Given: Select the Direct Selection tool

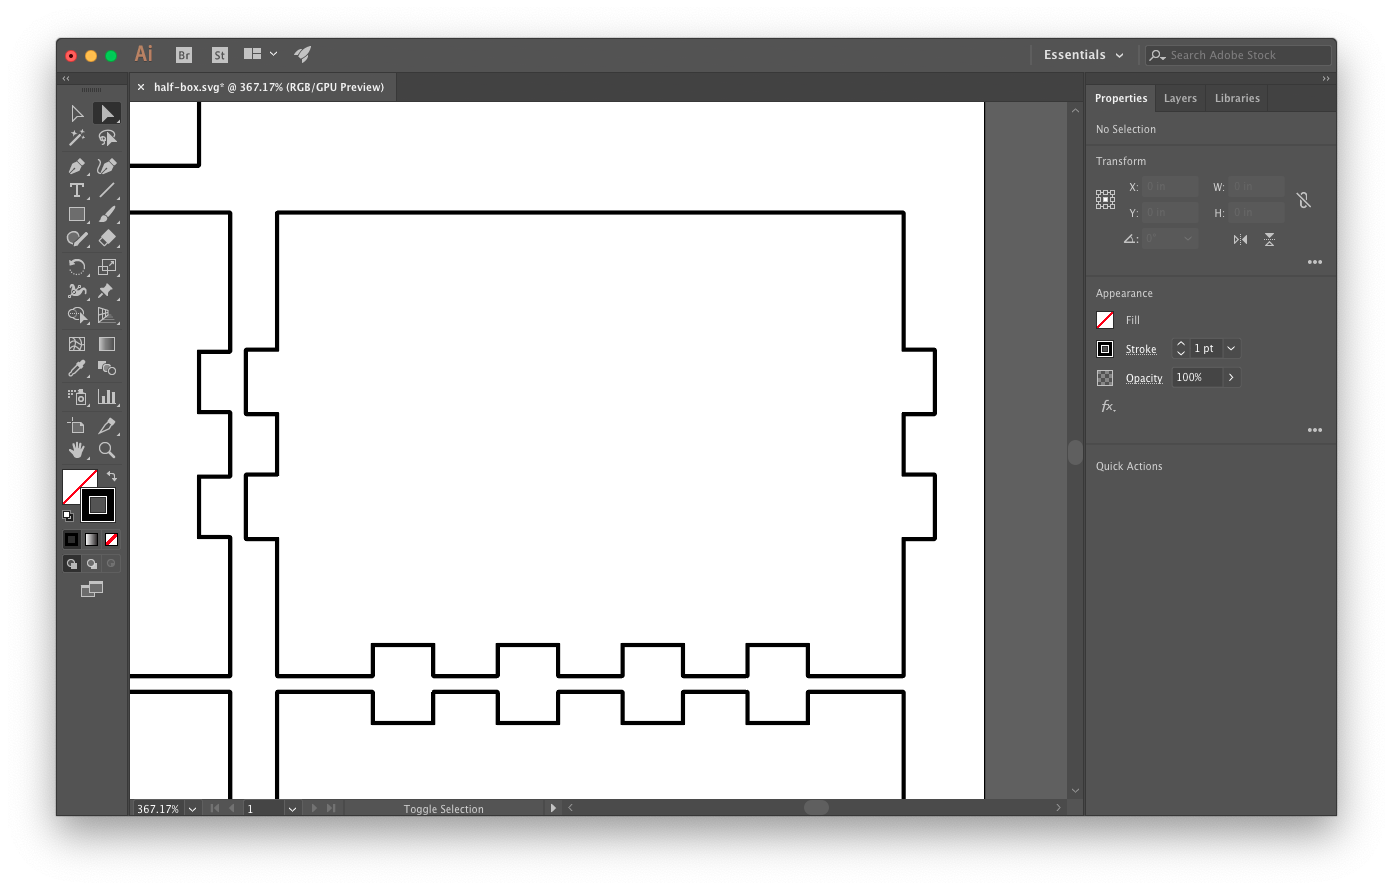Looking at the screenshot, I should (107, 113).
